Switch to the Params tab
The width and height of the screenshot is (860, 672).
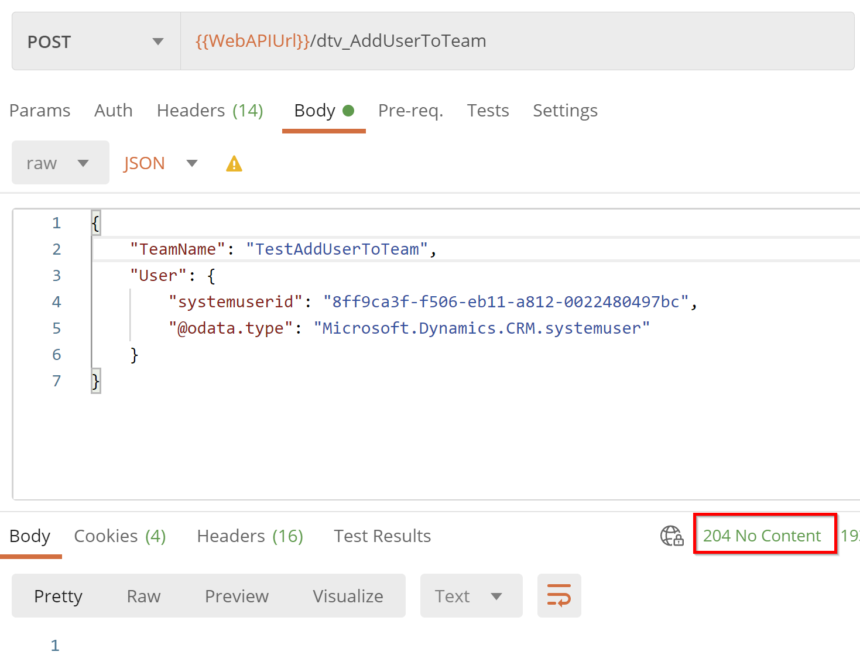point(40,111)
